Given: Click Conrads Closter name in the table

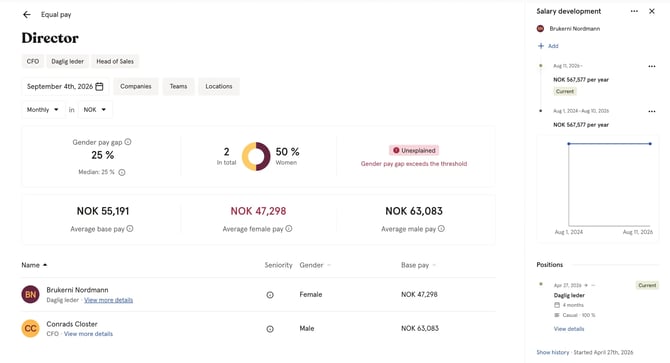Looking at the screenshot, I should 72,324.
